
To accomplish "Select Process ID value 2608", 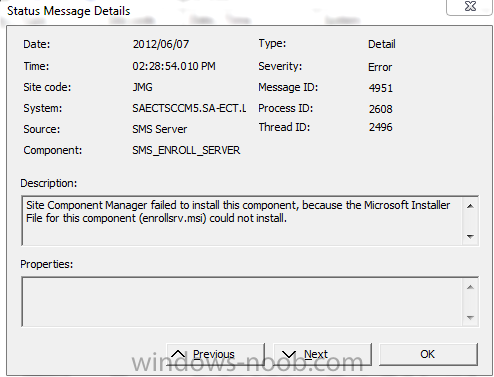I will pos(381,109).
